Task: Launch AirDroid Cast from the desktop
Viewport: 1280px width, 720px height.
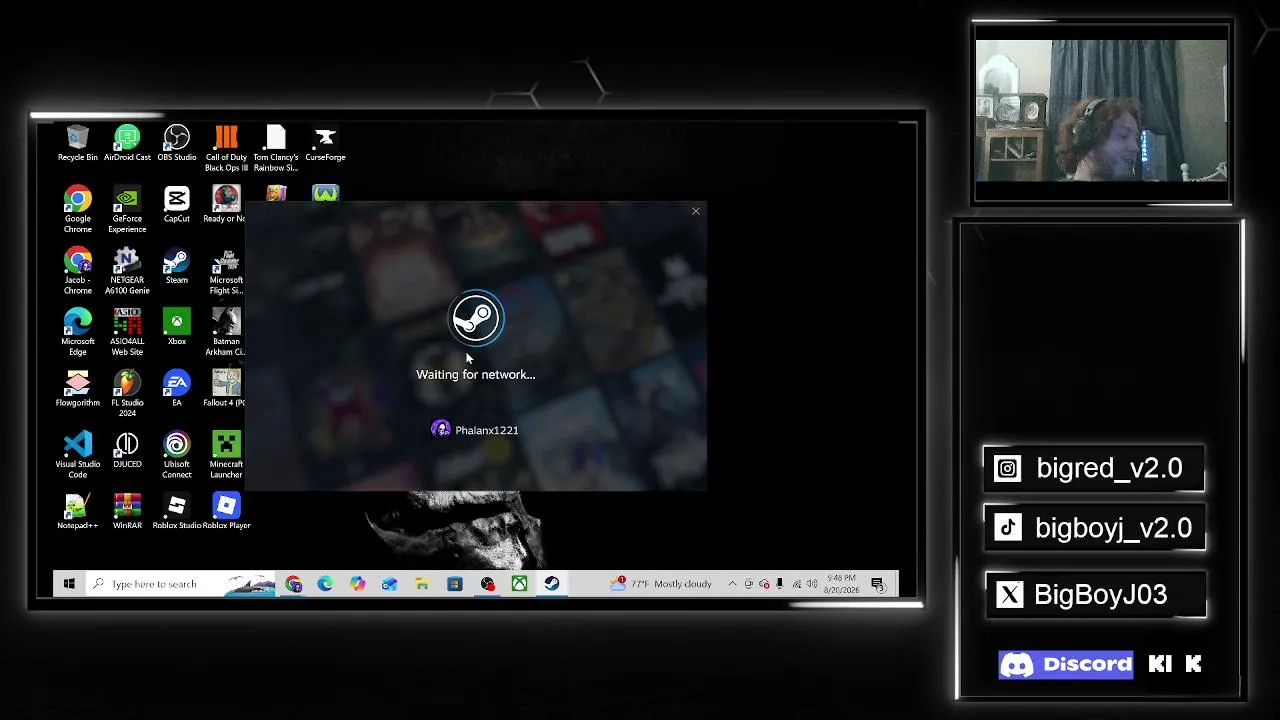Action: pos(127,143)
